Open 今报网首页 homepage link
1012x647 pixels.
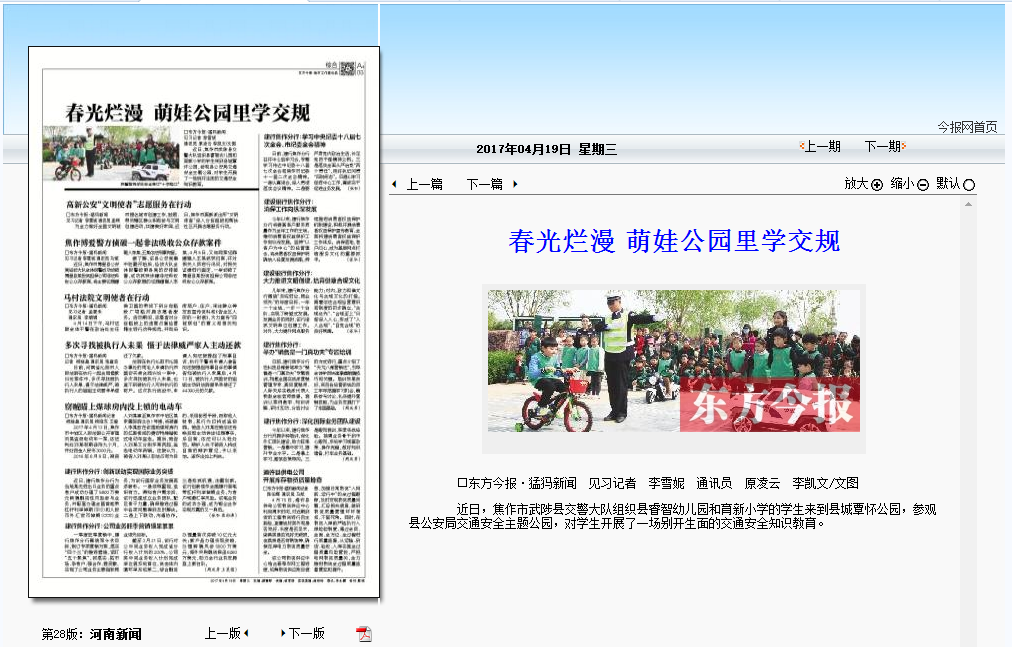(966, 127)
